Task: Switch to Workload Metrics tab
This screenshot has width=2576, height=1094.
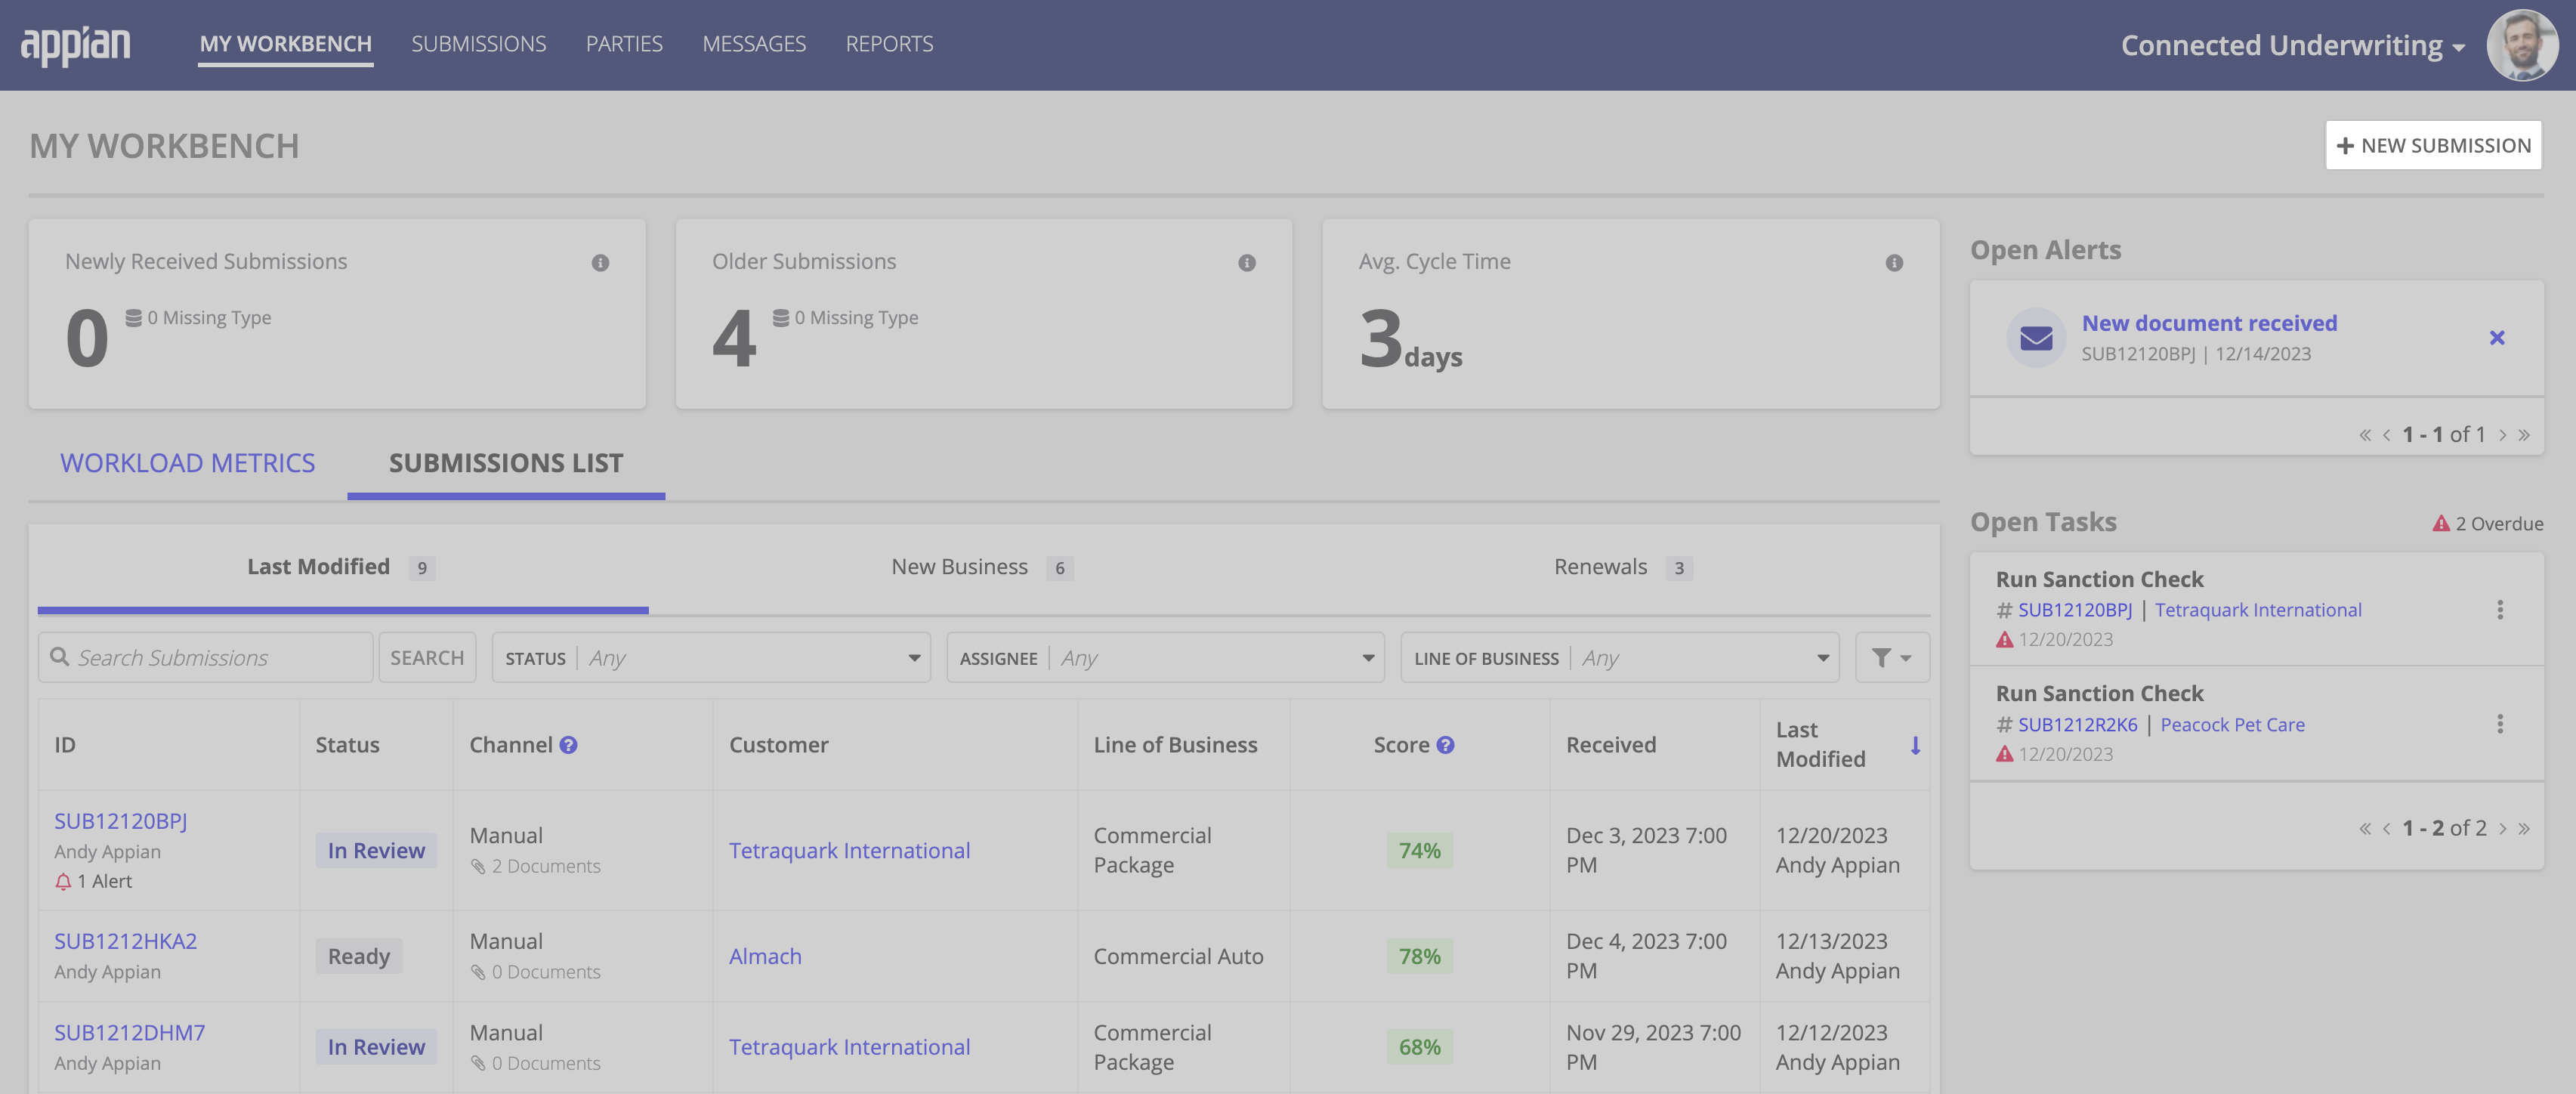Action: click(x=187, y=463)
